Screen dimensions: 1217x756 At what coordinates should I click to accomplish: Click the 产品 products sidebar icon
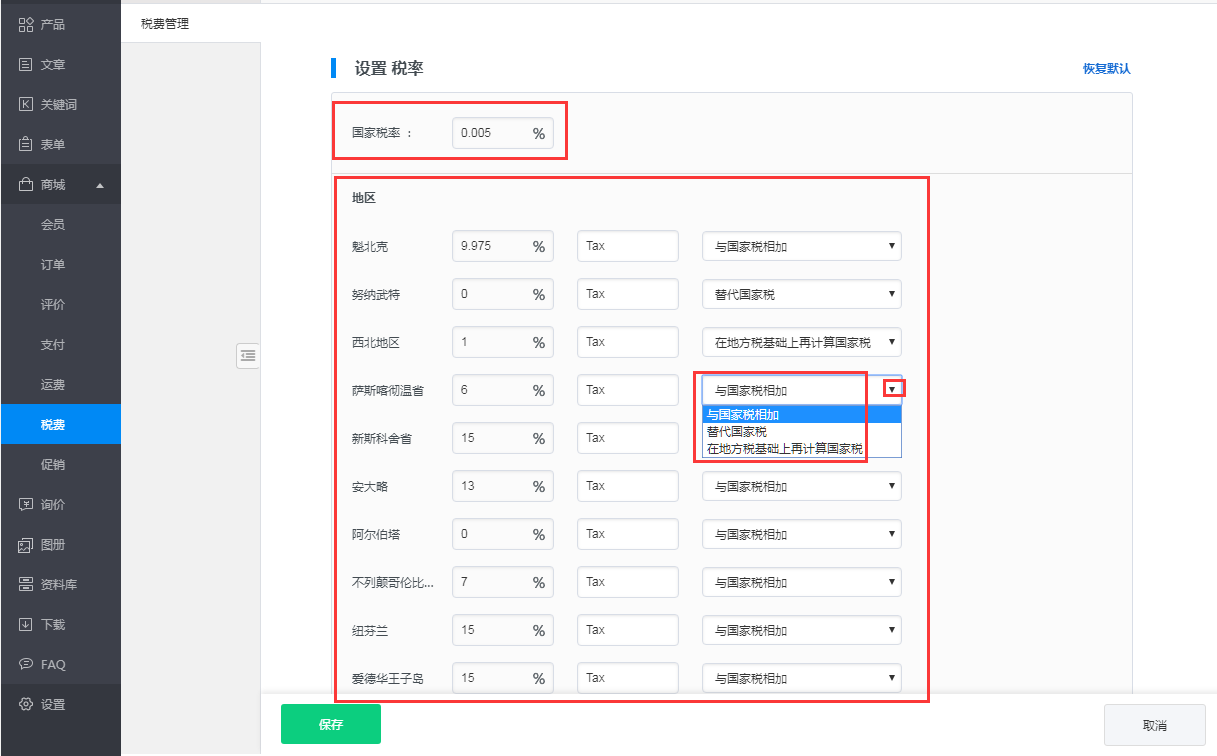point(26,24)
